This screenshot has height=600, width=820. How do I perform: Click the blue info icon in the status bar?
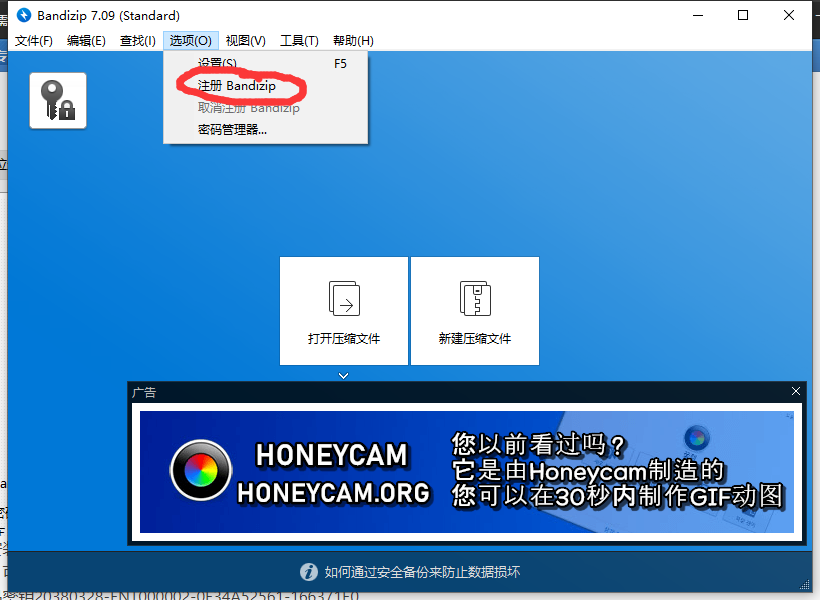[x=309, y=572]
